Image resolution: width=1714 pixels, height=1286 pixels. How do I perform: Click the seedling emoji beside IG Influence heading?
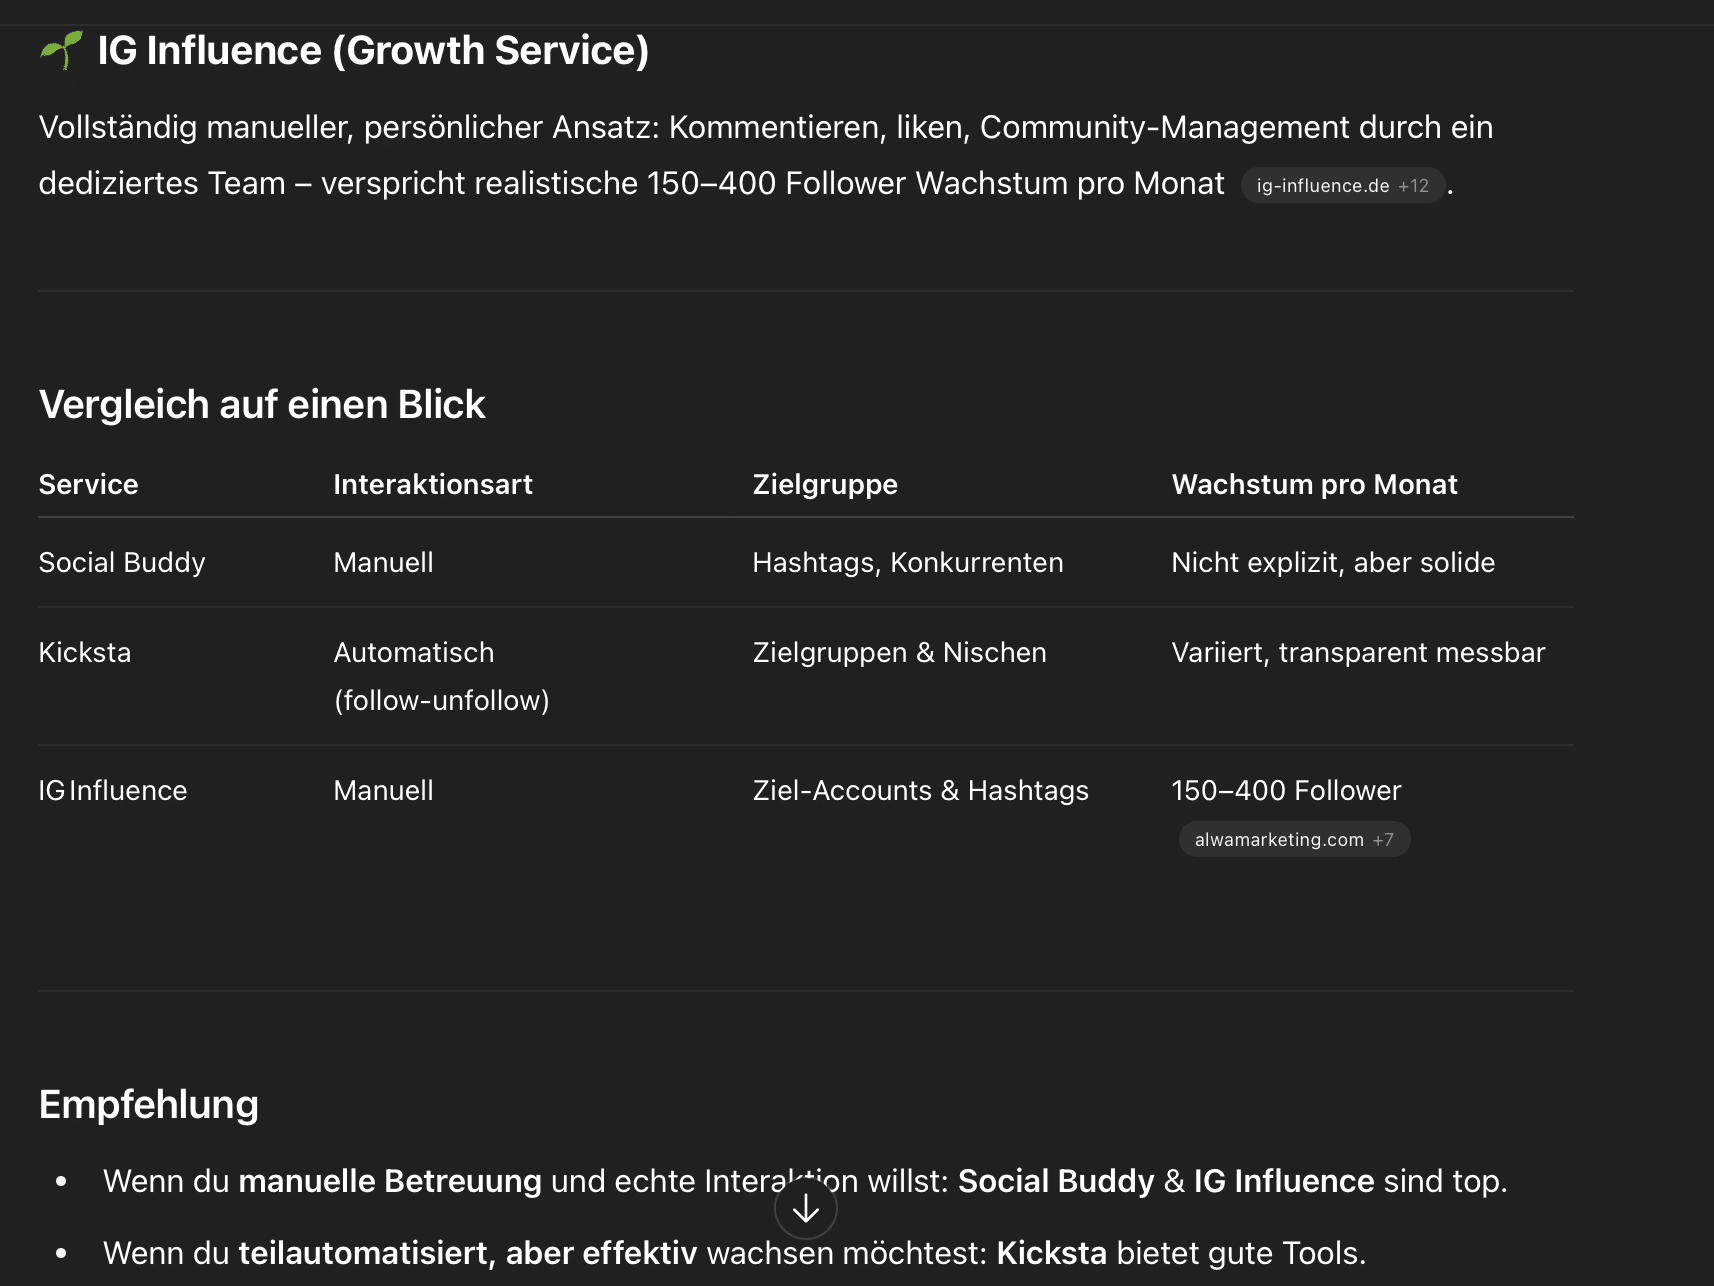(x=61, y=50)
